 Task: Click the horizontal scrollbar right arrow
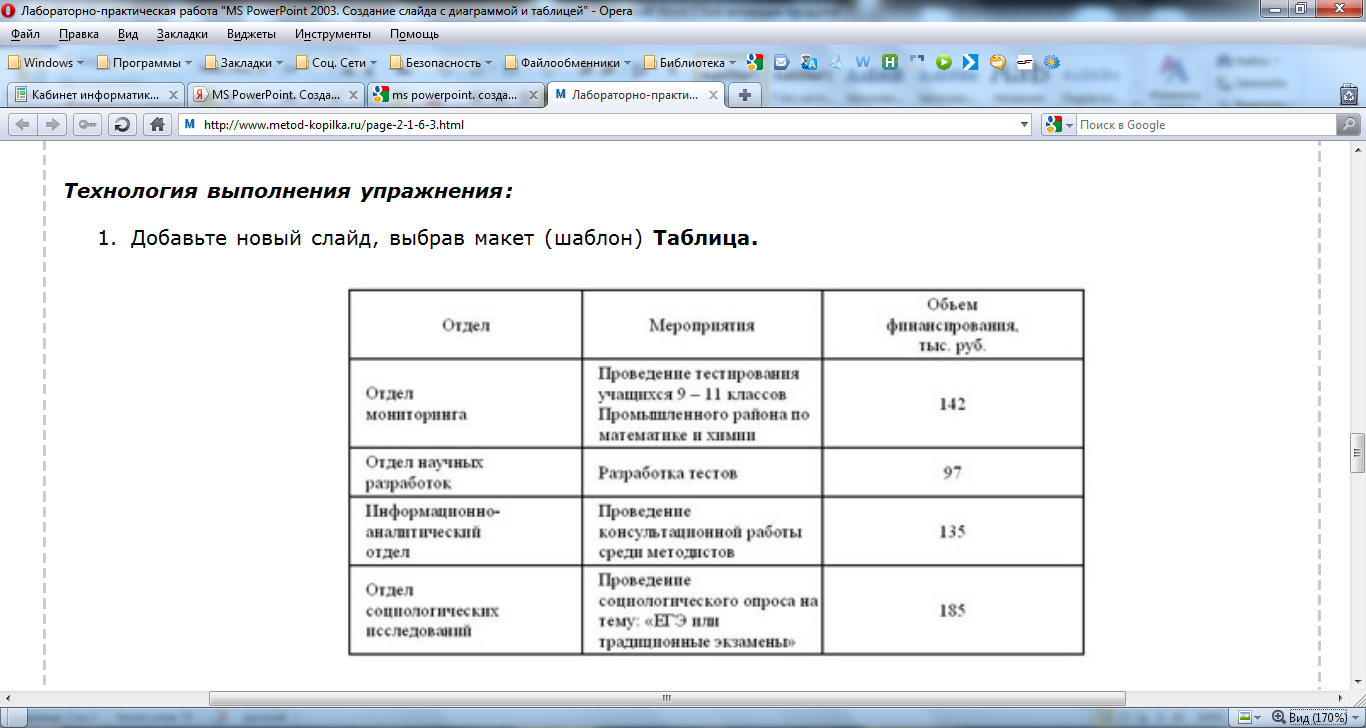[1341, 698]
